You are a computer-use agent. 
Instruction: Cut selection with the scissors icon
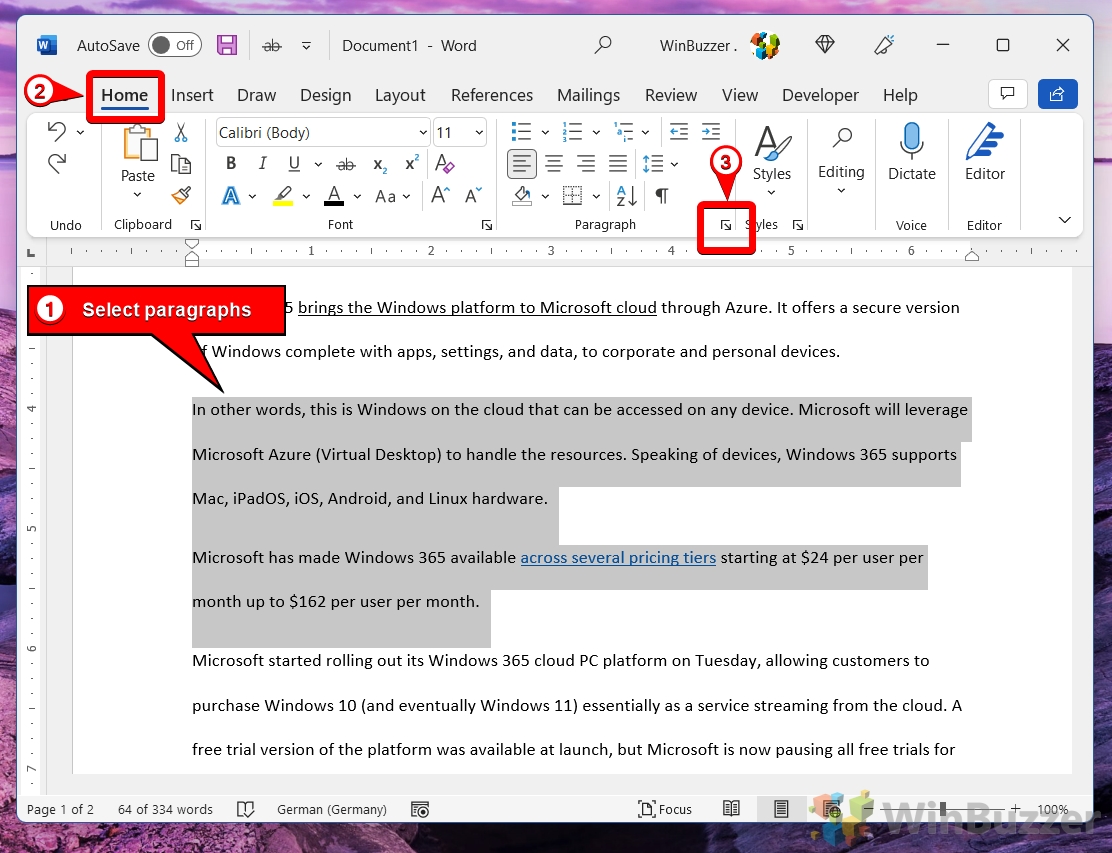point(181,132)
